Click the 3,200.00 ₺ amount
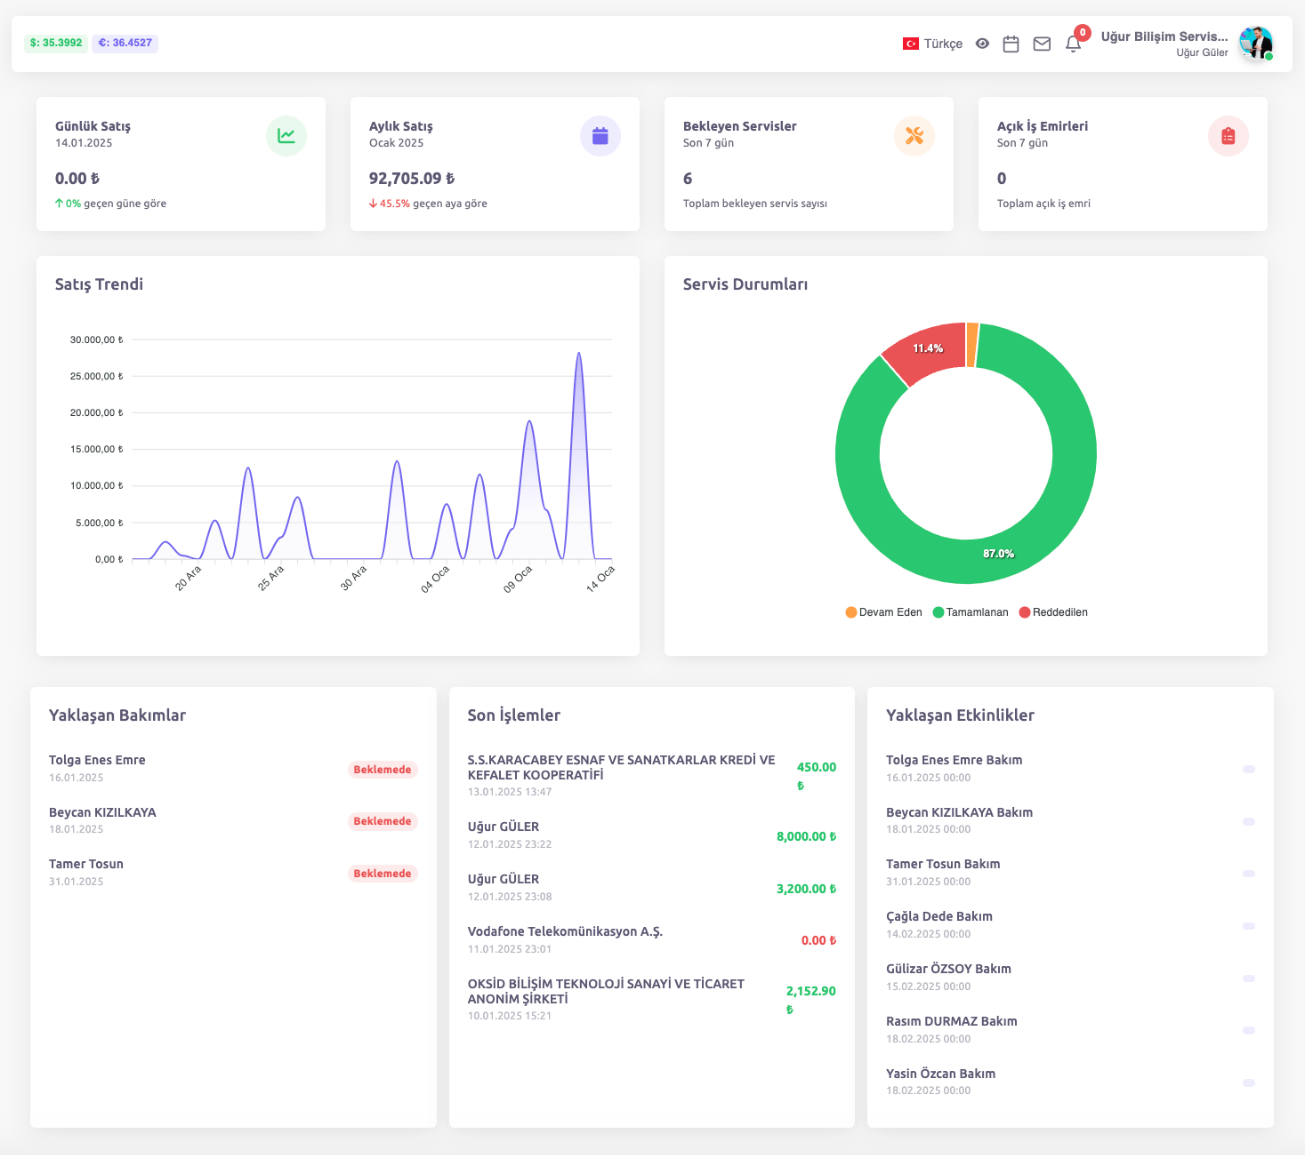This screenshot has width=1305, height=1155. 806,888
